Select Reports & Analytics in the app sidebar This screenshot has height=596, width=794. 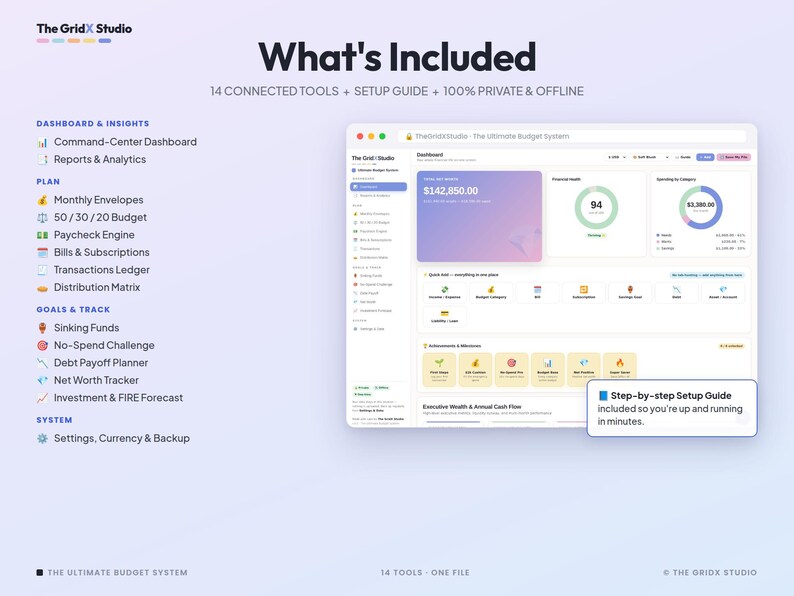click(378, 195)
